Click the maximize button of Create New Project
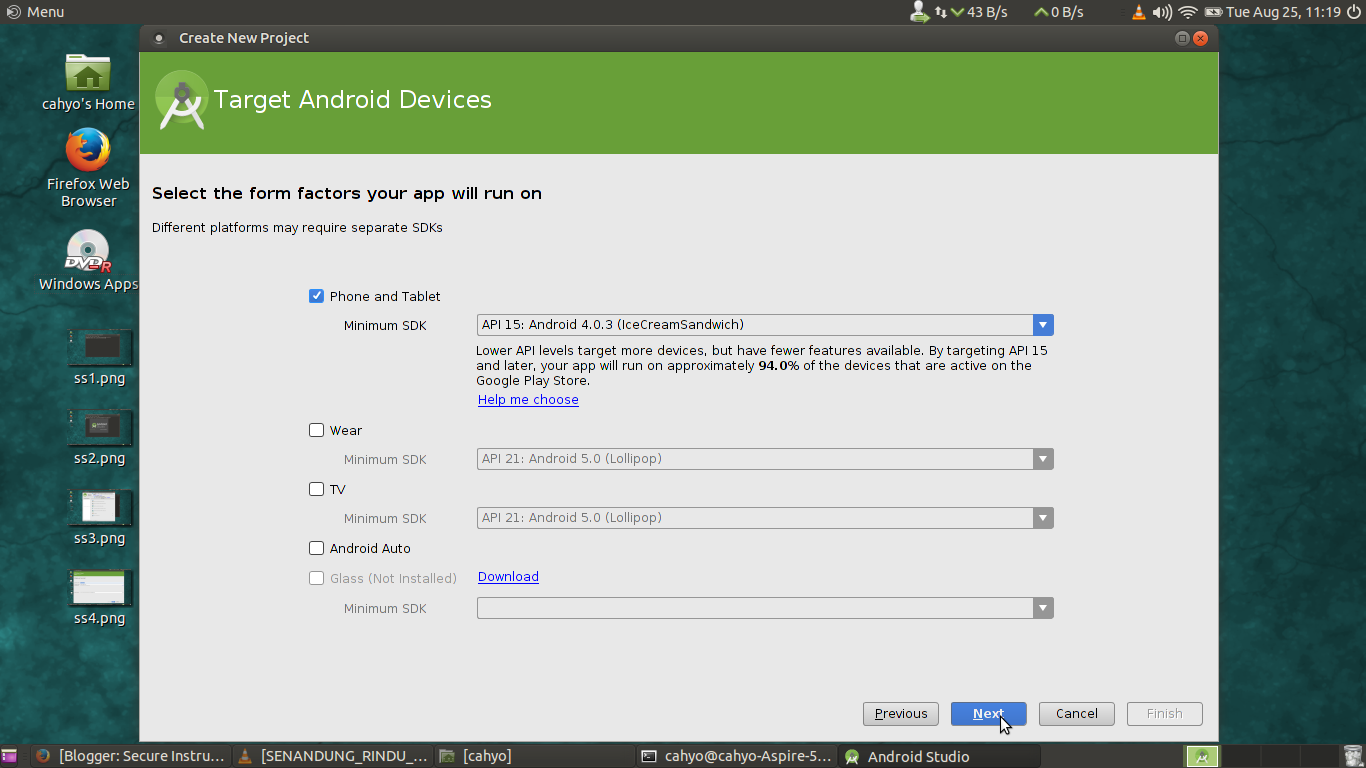This screenshot has width=1366, height=768. pos(1182,38)
